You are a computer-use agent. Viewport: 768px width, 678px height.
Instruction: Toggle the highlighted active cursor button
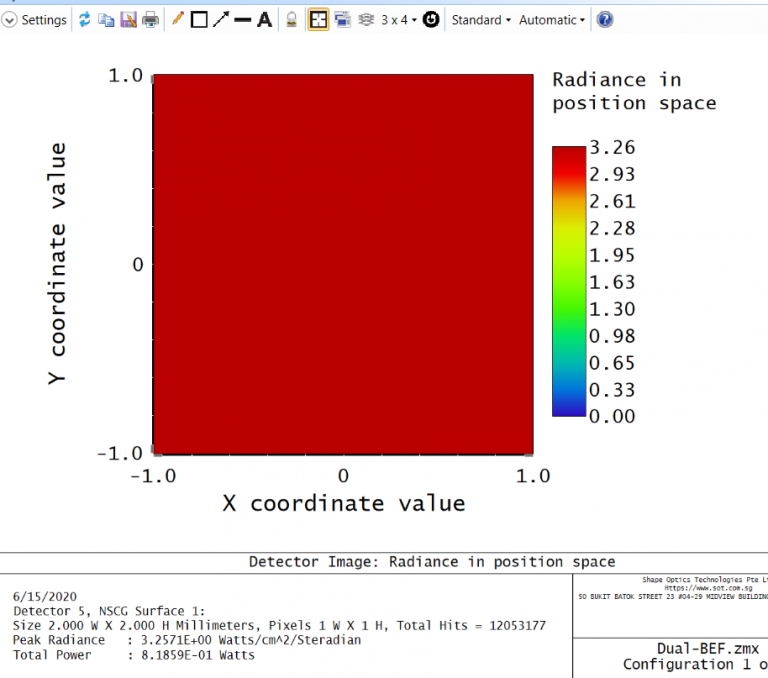(318, 20)
